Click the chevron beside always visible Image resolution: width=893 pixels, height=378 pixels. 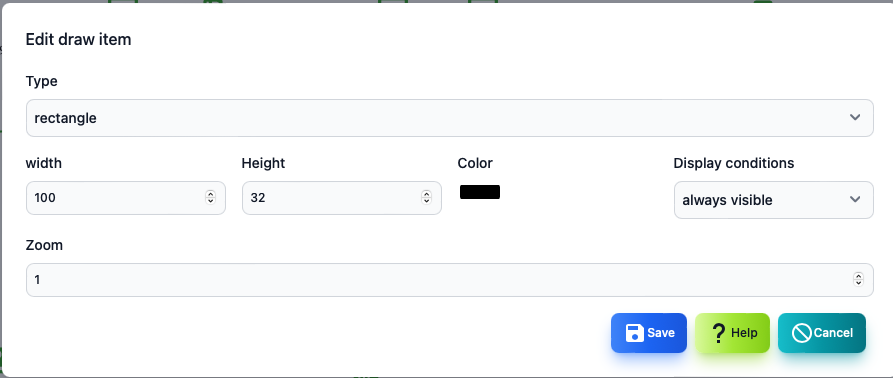854,200
